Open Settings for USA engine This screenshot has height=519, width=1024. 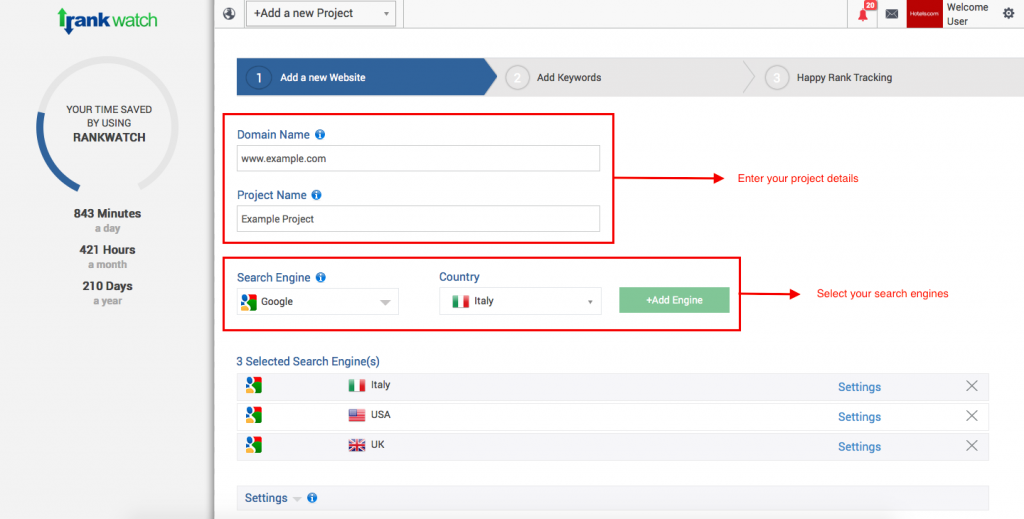pos(859,417)
